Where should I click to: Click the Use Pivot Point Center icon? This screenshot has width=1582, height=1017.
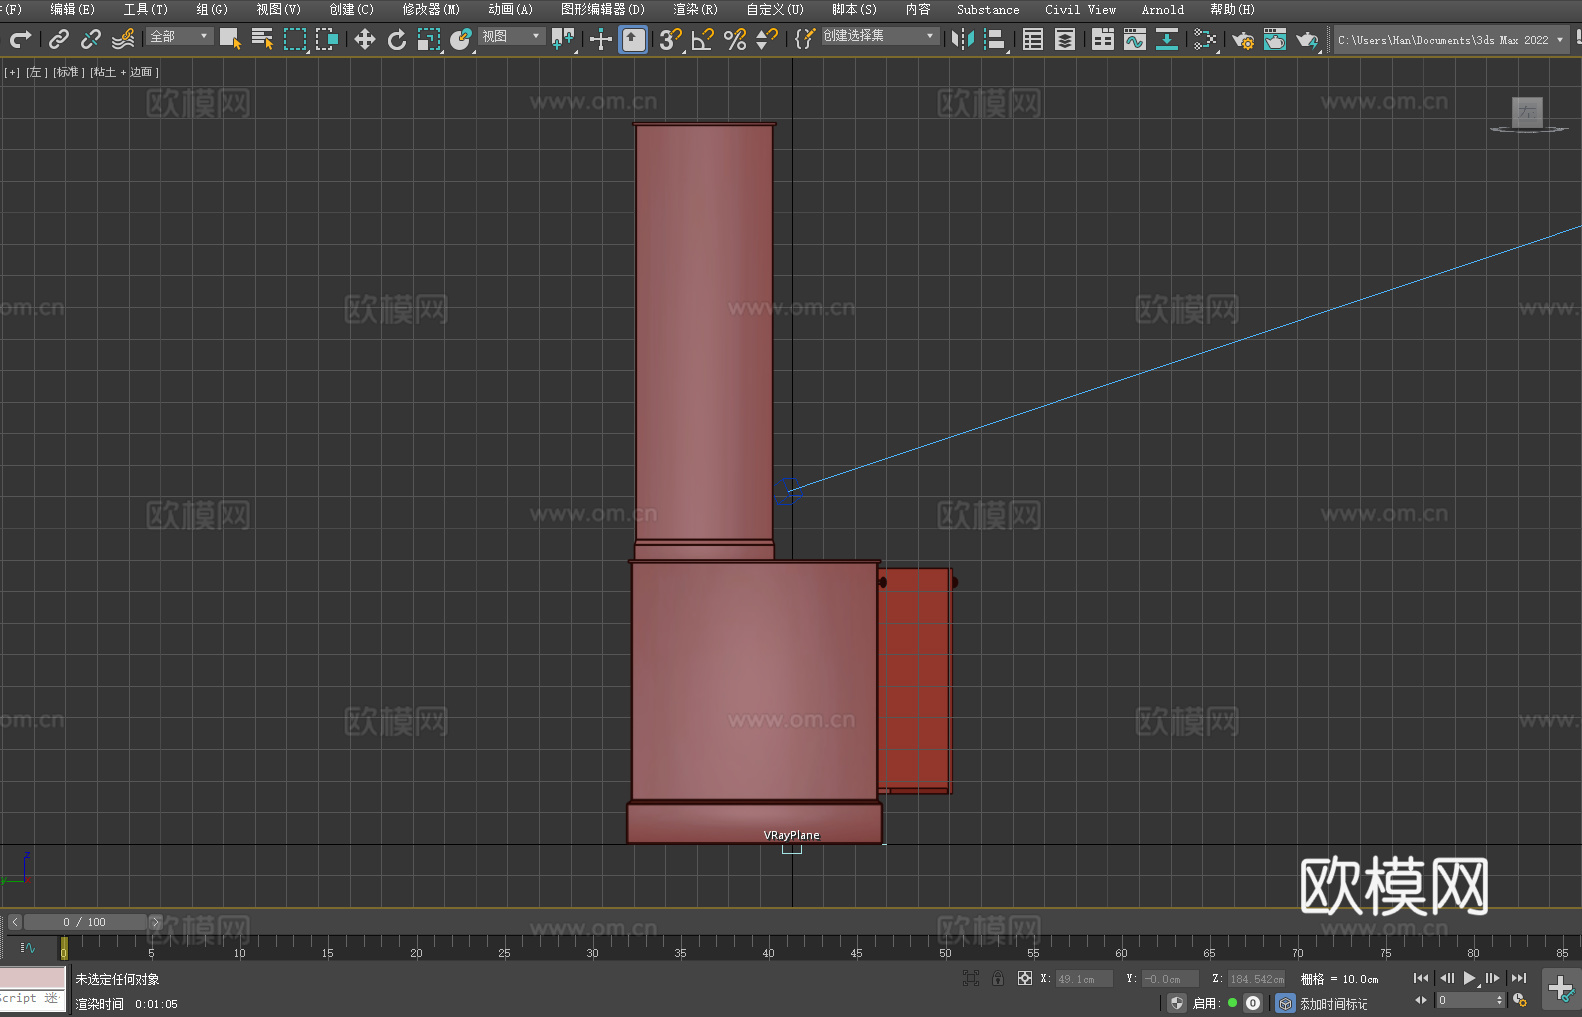click(x=563, y=39)
